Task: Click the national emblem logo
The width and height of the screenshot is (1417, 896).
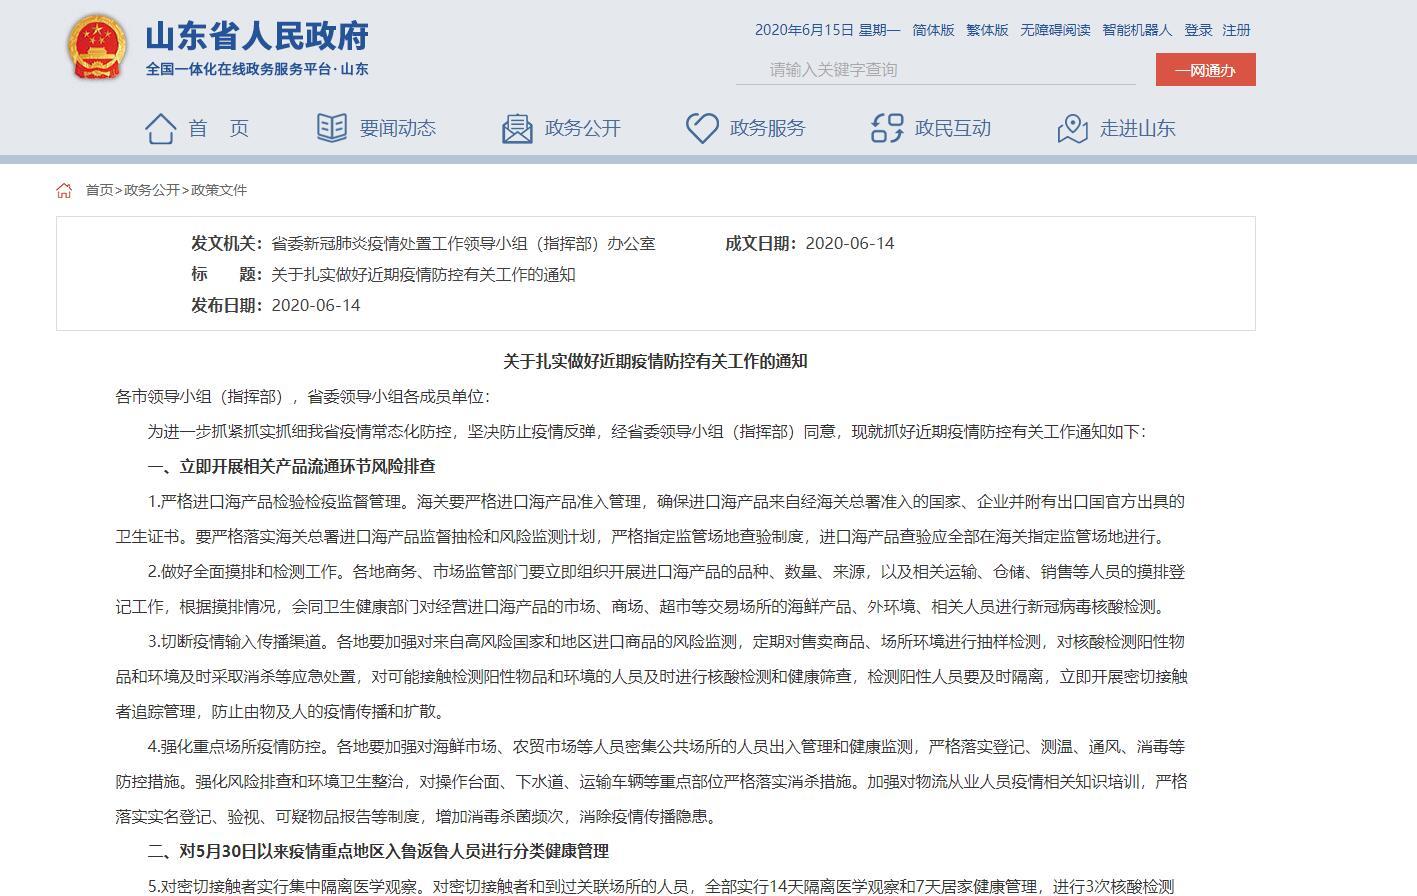Action: (x=96, y=46)
